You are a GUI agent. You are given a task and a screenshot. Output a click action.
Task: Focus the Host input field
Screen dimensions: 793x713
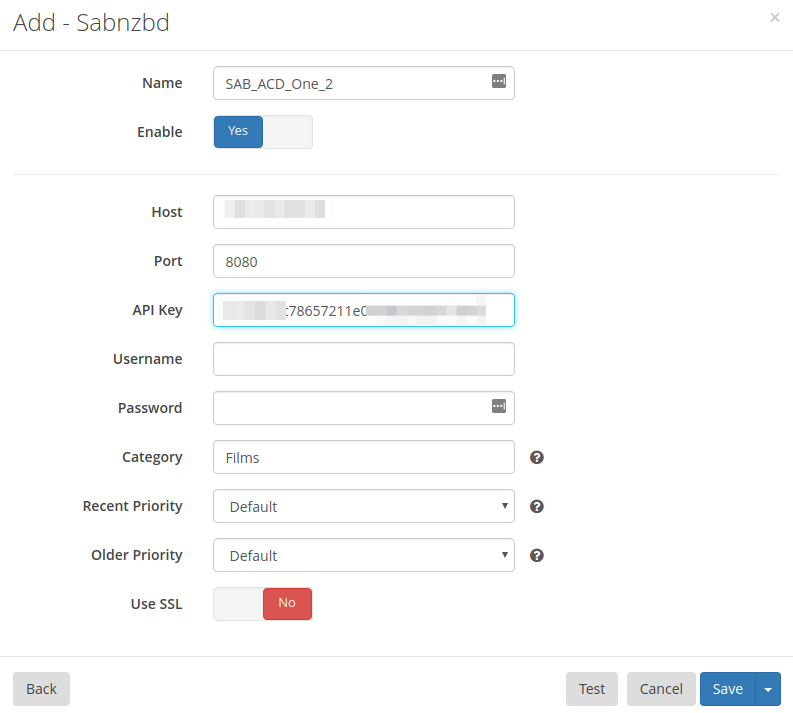(x=364, y=212)
